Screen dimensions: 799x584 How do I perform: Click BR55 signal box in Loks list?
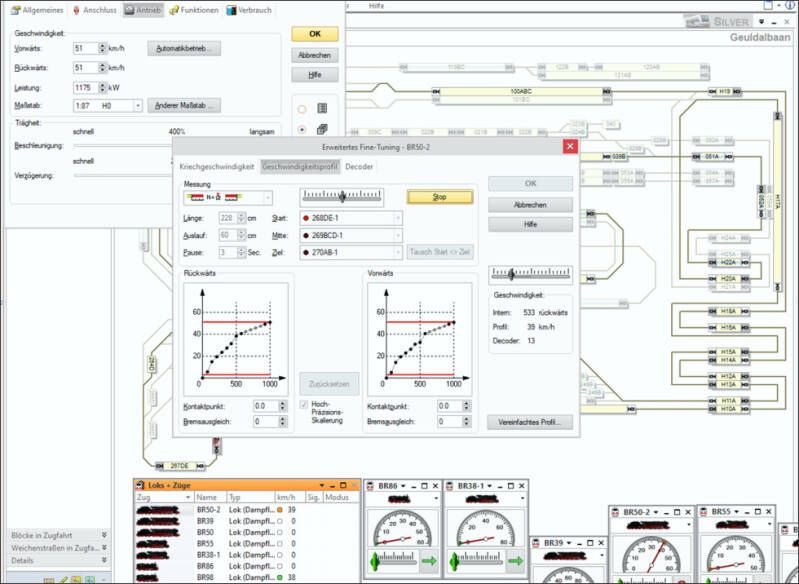(279, 544)
